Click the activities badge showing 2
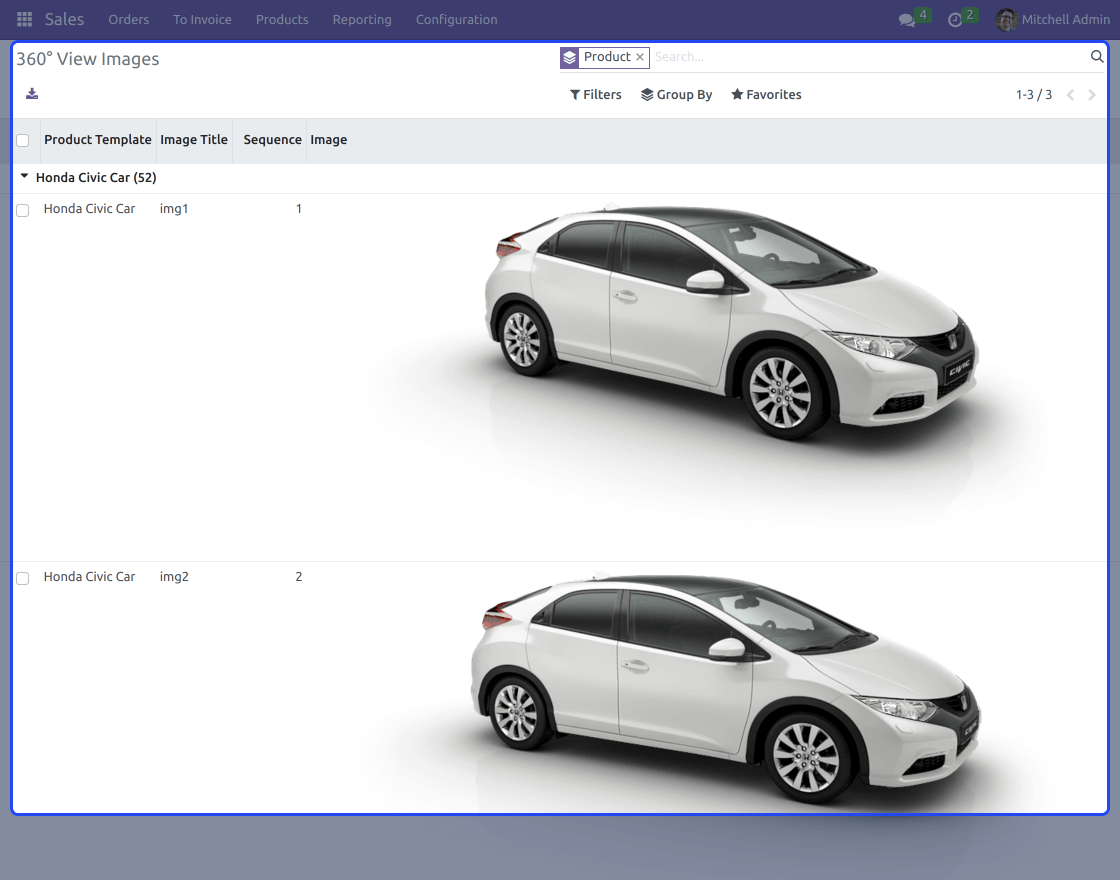Viewport: 1120px width, 880px height. pos(970,14)
